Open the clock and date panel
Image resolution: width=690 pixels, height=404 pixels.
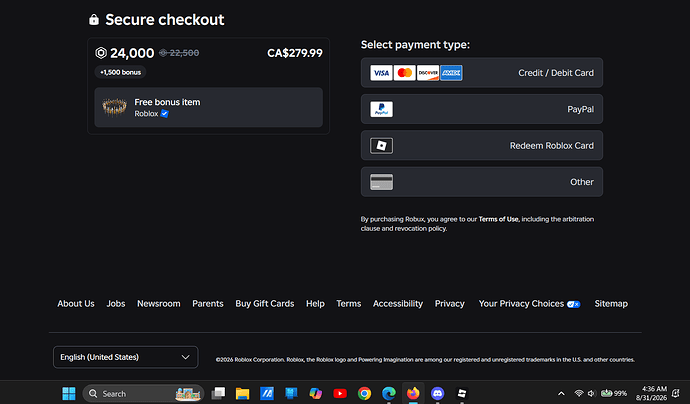[651, 393]
